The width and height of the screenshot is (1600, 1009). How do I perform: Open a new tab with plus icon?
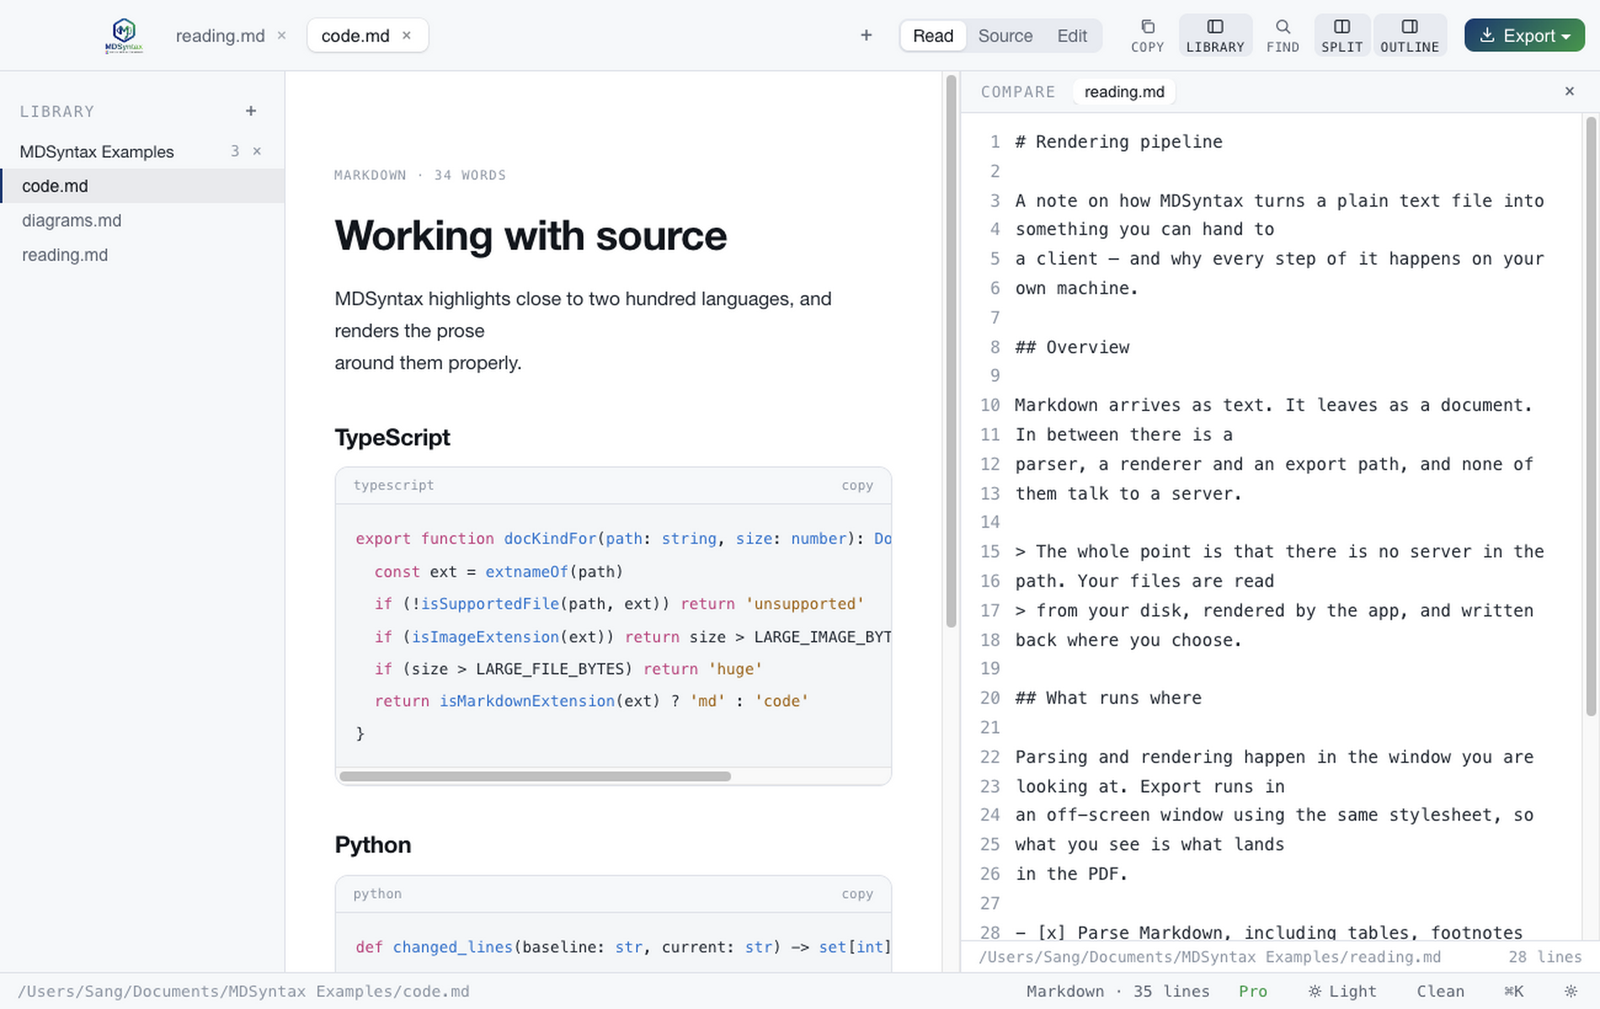click(866, 35)
